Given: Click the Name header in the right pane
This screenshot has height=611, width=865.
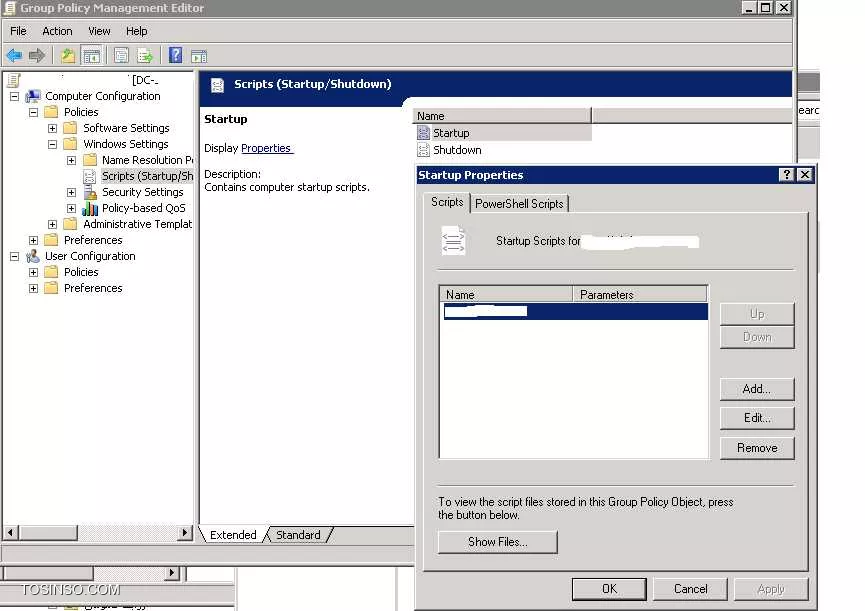Looking at the screenshot, I should pyautogui.click(x=502, y=116).
